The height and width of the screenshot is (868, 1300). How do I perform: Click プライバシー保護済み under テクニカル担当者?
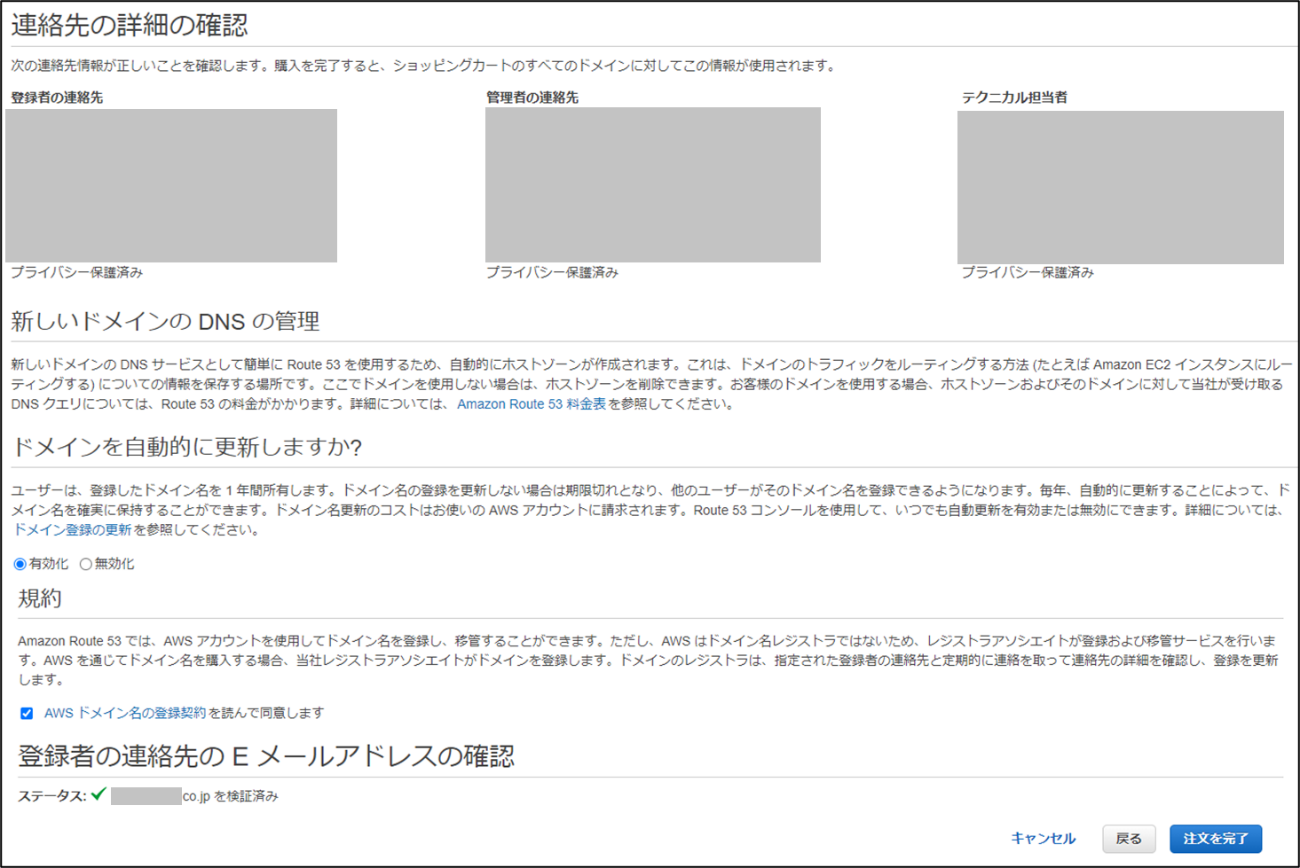1028,272
